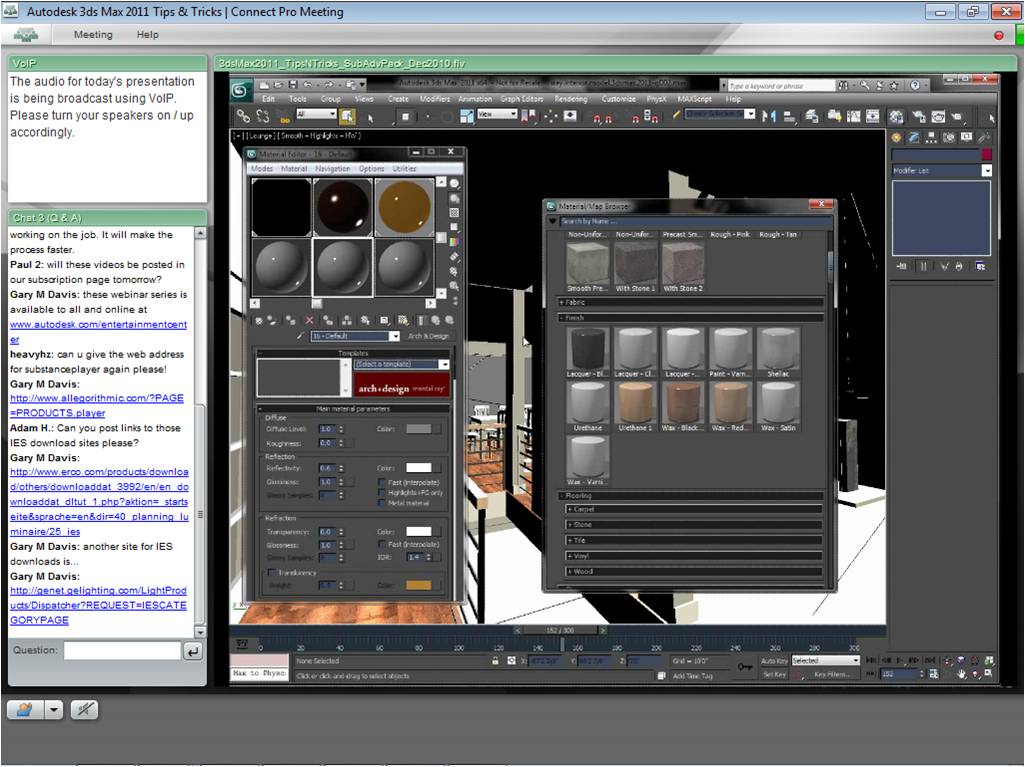Click the Selection Lock padlock icon
The image size is (1025, 767).
(x=496, y=661)
